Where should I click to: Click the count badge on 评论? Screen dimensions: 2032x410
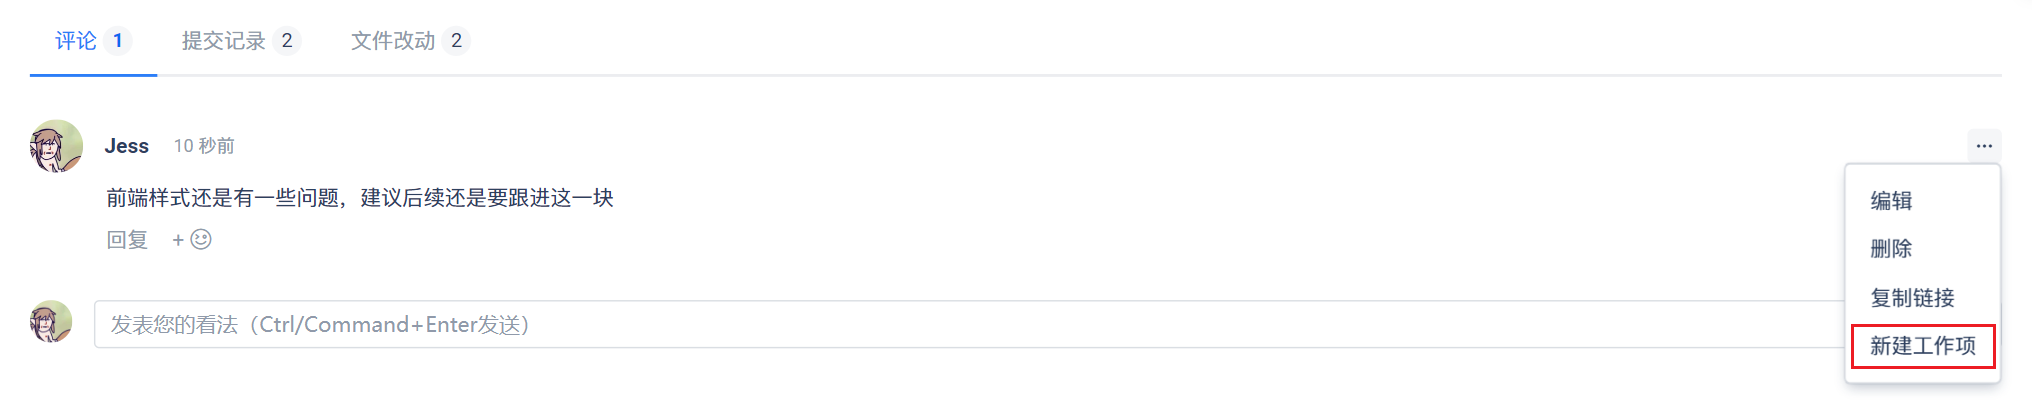pyautogui.click(x=117, y=41)
